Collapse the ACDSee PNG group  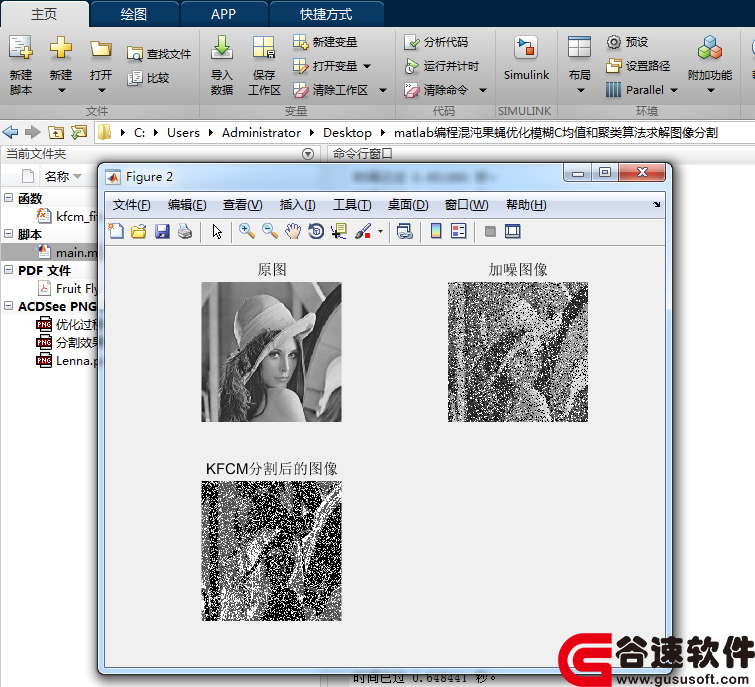click(8, 306)
